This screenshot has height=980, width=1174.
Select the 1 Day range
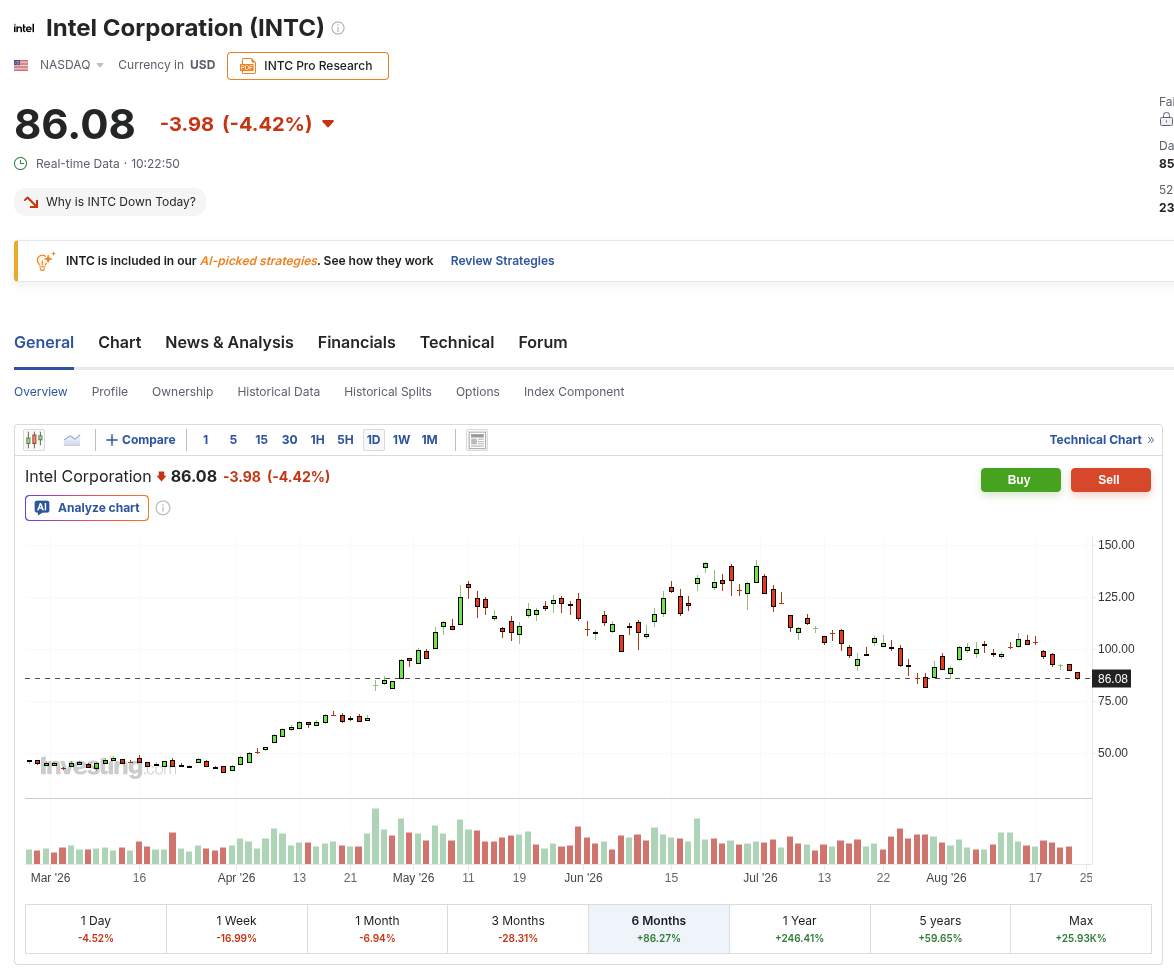(96, 928)
